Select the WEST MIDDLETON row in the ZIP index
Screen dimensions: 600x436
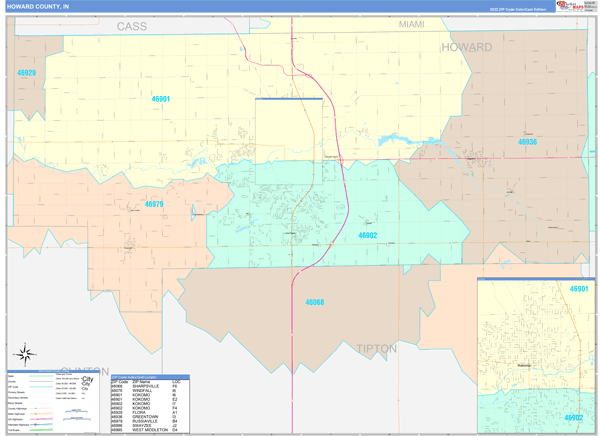coord(147,430)
